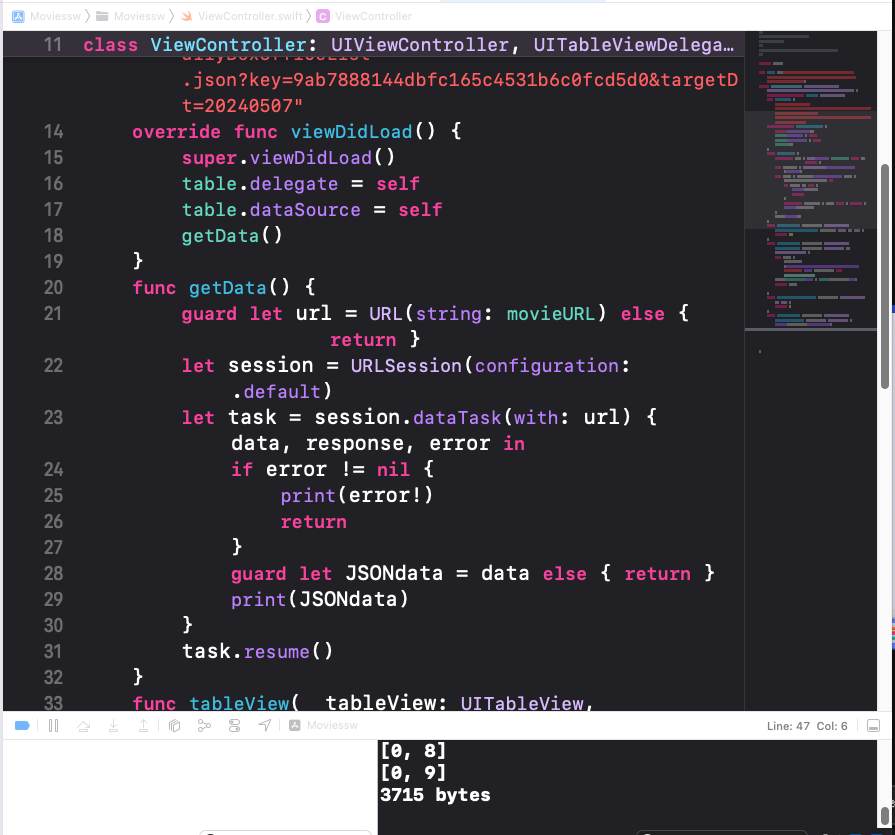Screen dimensions: 895x835
Task: Click getData function declaration on line 20
Action: click(228, 288)
